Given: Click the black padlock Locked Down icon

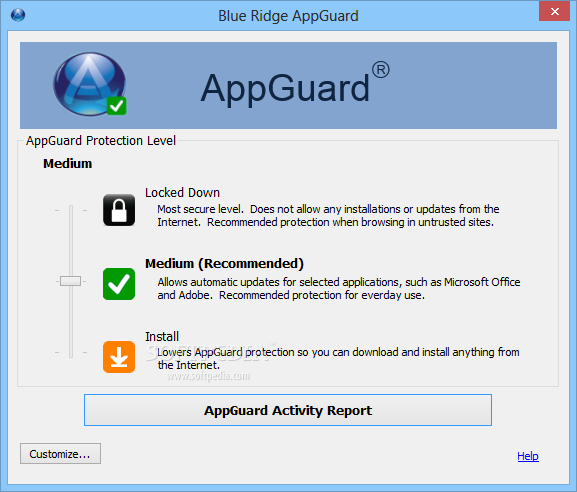Looking at the screenshot, I should click(119, 210).
